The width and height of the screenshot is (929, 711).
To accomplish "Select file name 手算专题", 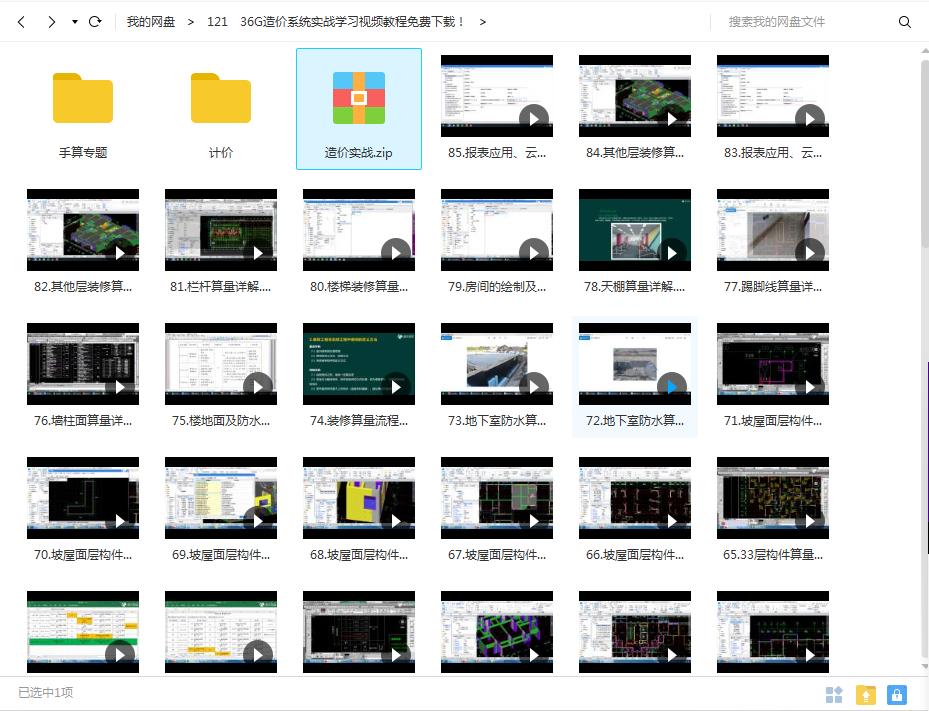I will coord(83,153).
